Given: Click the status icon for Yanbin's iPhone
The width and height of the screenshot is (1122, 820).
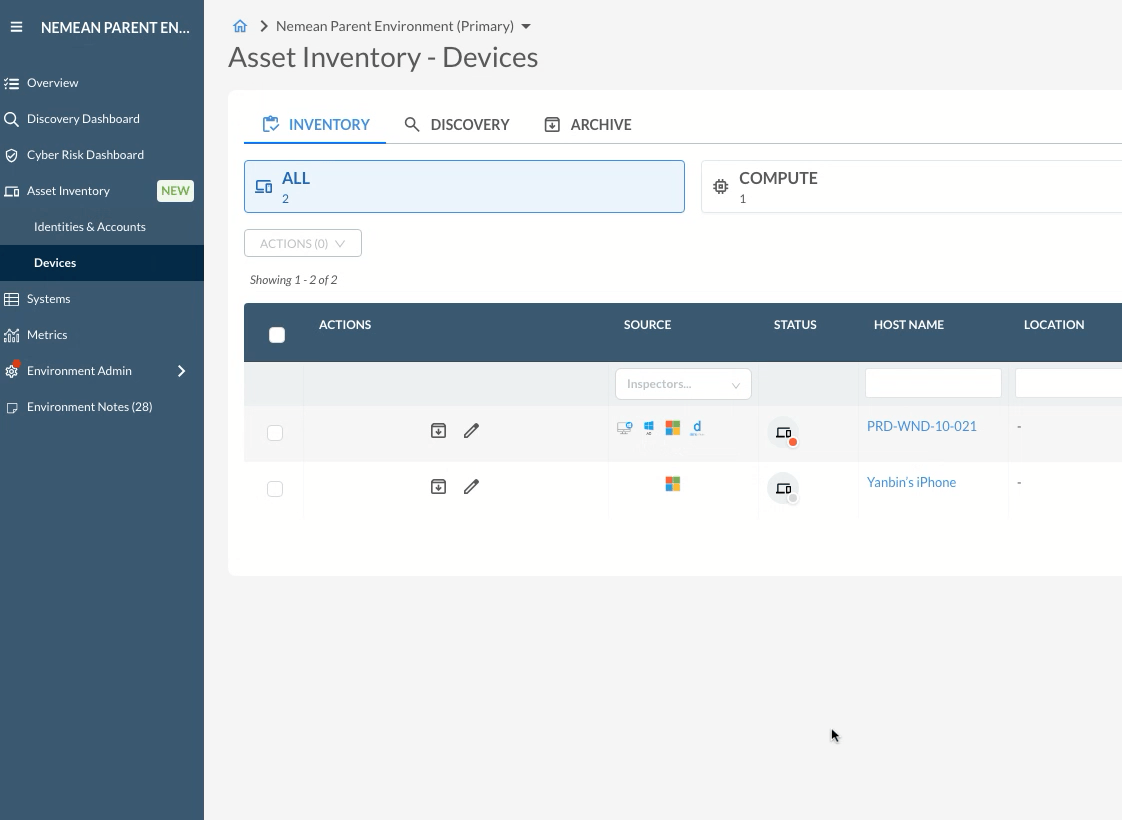Looking at the screenshot, I should (784, 489).
